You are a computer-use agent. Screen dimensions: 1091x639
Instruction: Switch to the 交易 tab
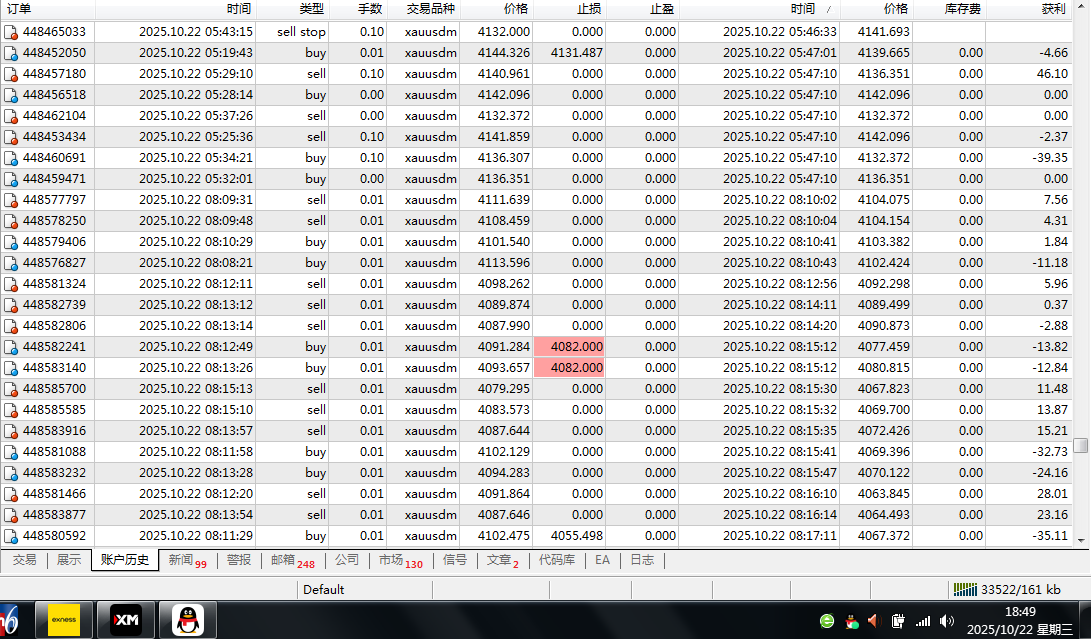click(x=24, y=560)
